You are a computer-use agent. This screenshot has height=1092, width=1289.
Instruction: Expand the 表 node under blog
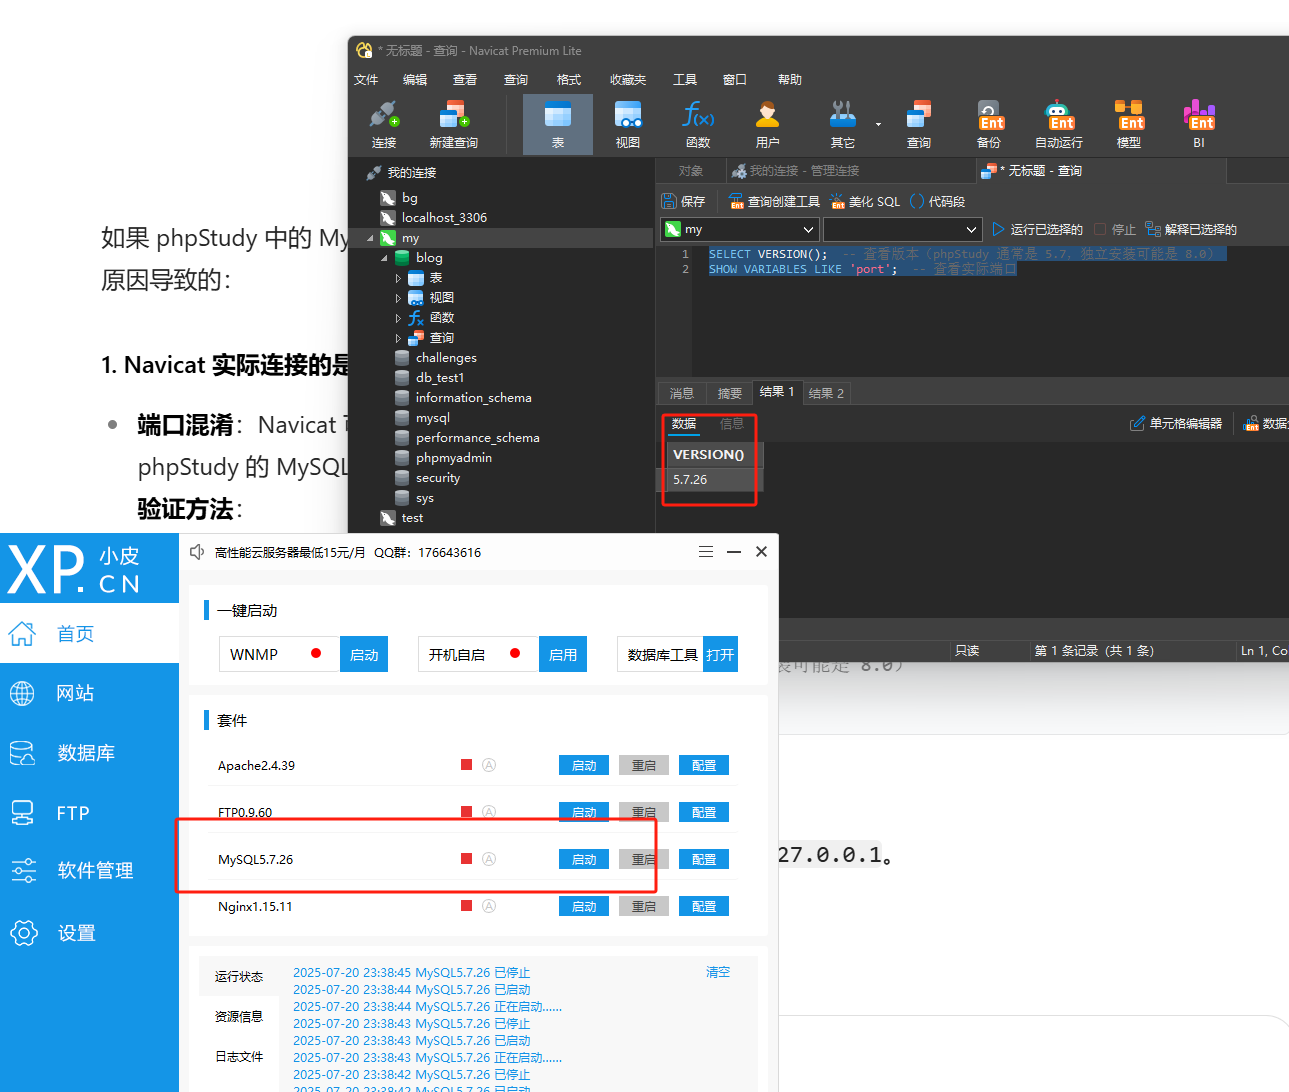[398, 278]
